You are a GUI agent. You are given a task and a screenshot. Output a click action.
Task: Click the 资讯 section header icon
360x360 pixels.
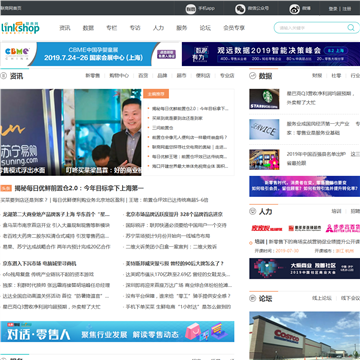pyautogui.click(x=4, y=76)
